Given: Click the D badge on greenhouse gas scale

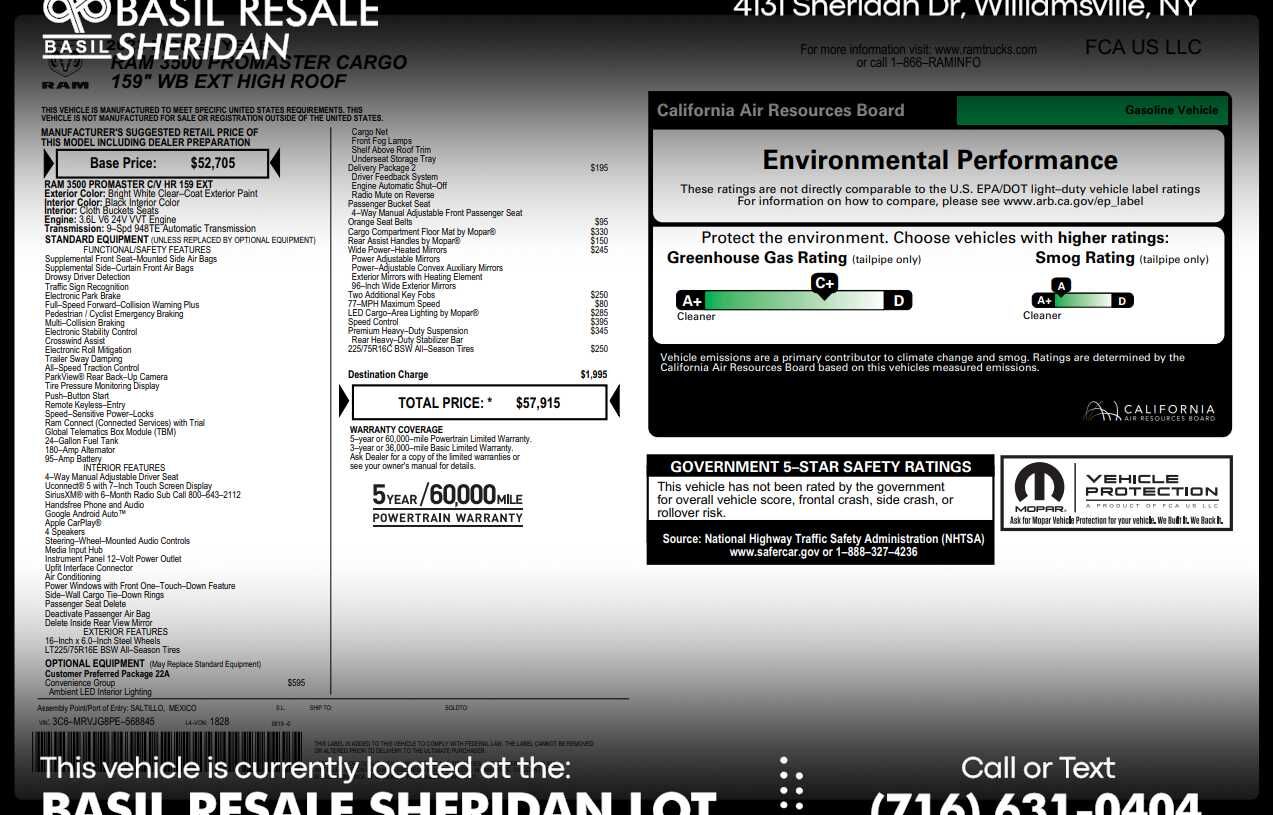Looking at the screenshot, I should point(898,300).
